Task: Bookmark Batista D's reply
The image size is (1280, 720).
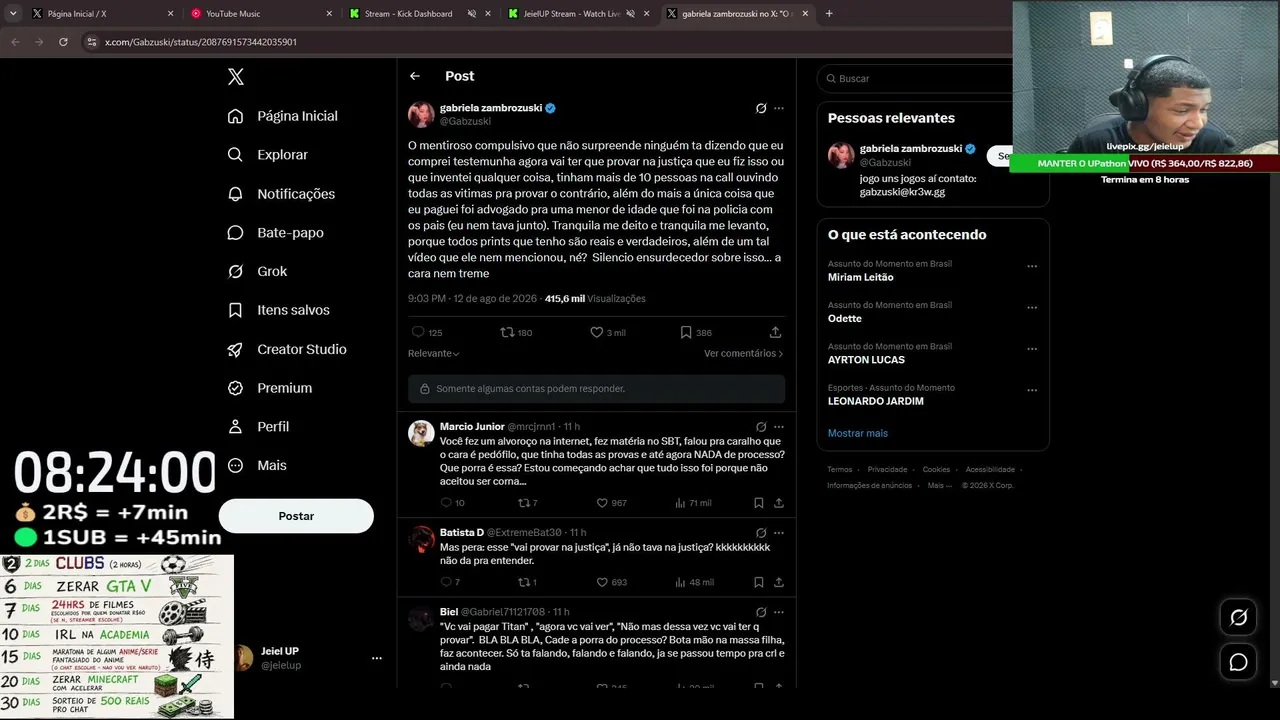Action: (759, 582)
